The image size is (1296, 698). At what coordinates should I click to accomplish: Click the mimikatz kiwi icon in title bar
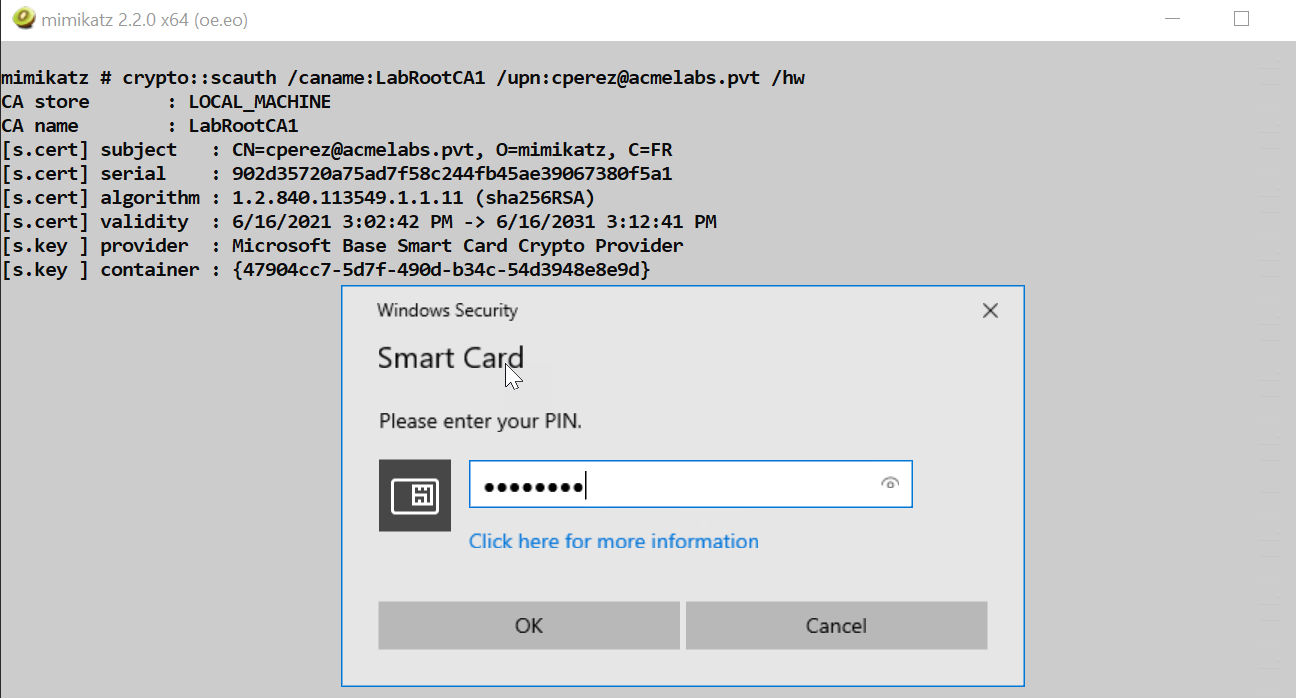22,18
